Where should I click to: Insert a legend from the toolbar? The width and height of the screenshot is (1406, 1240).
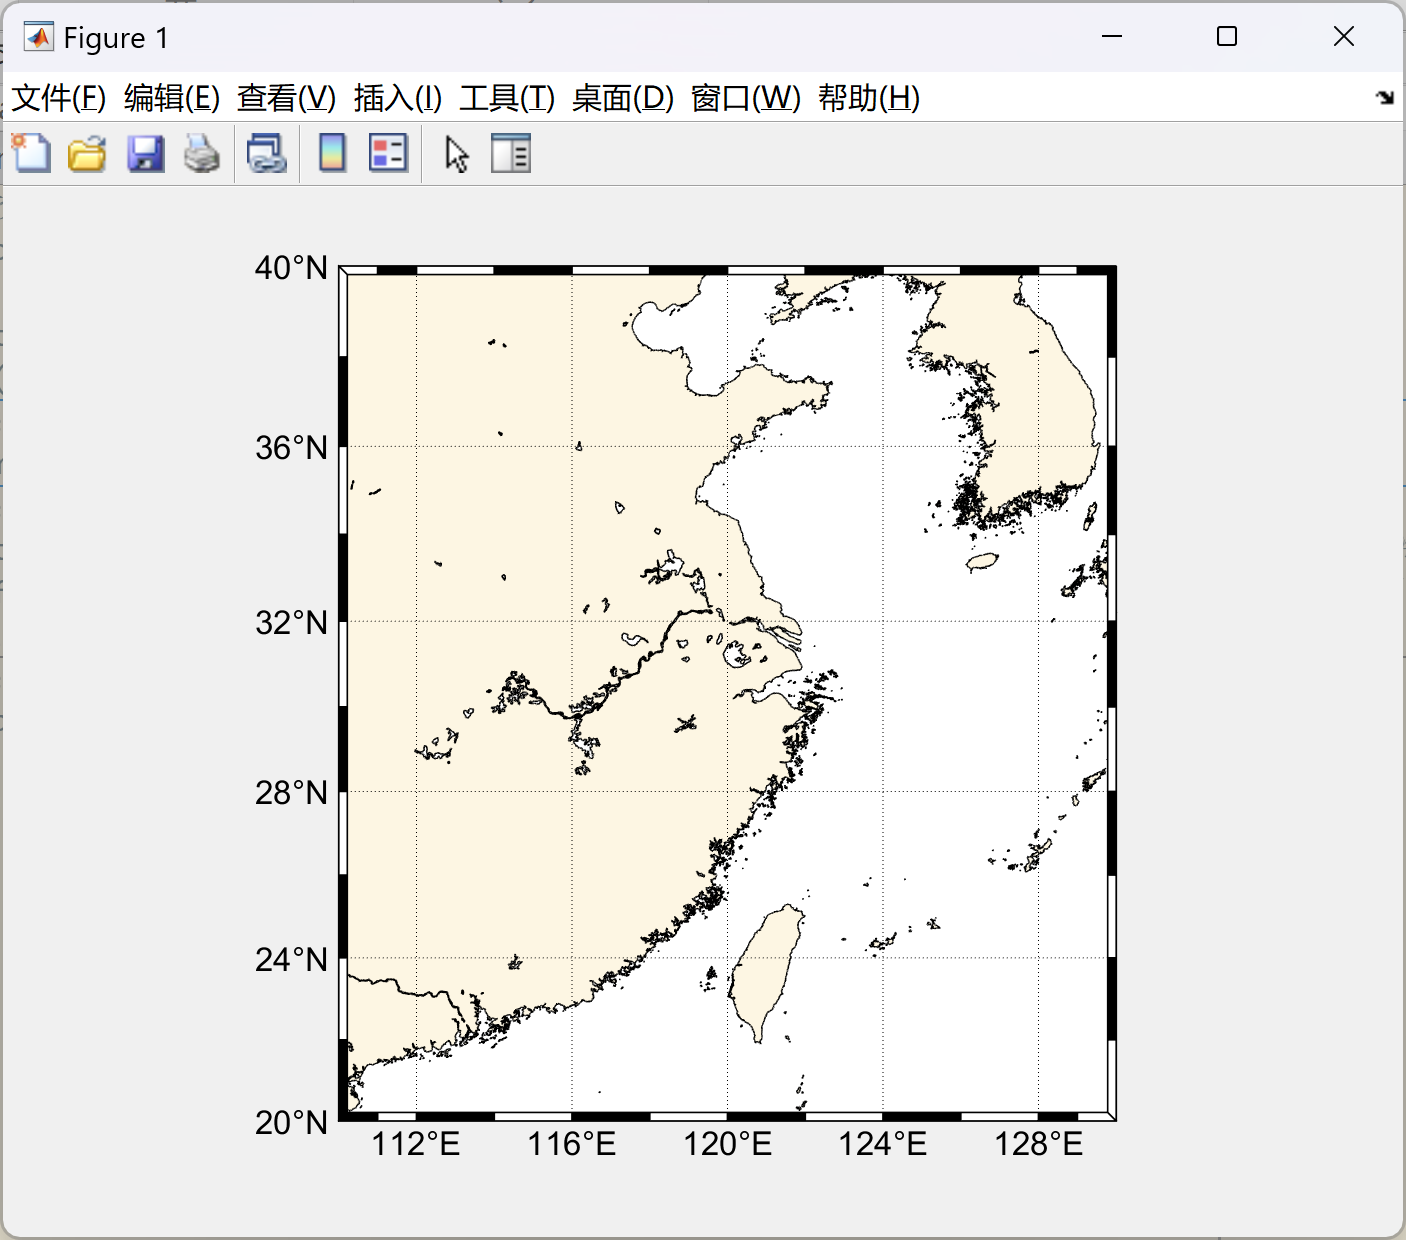click(x=388, y=154)
